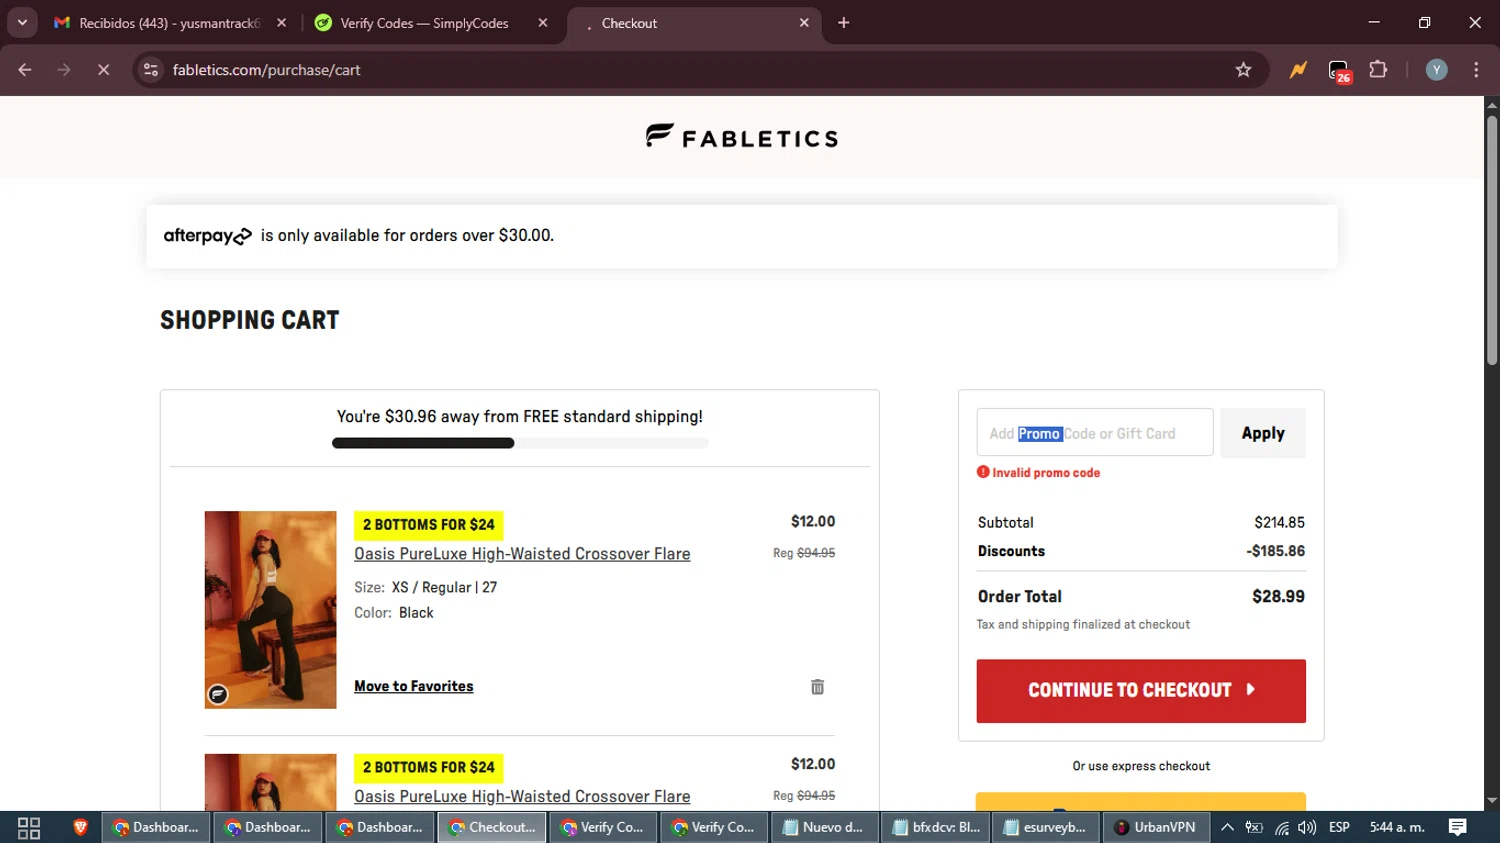Switch to the first Dashboar... taskbar window
This screenshot has width=1500, height=843.
156,827
